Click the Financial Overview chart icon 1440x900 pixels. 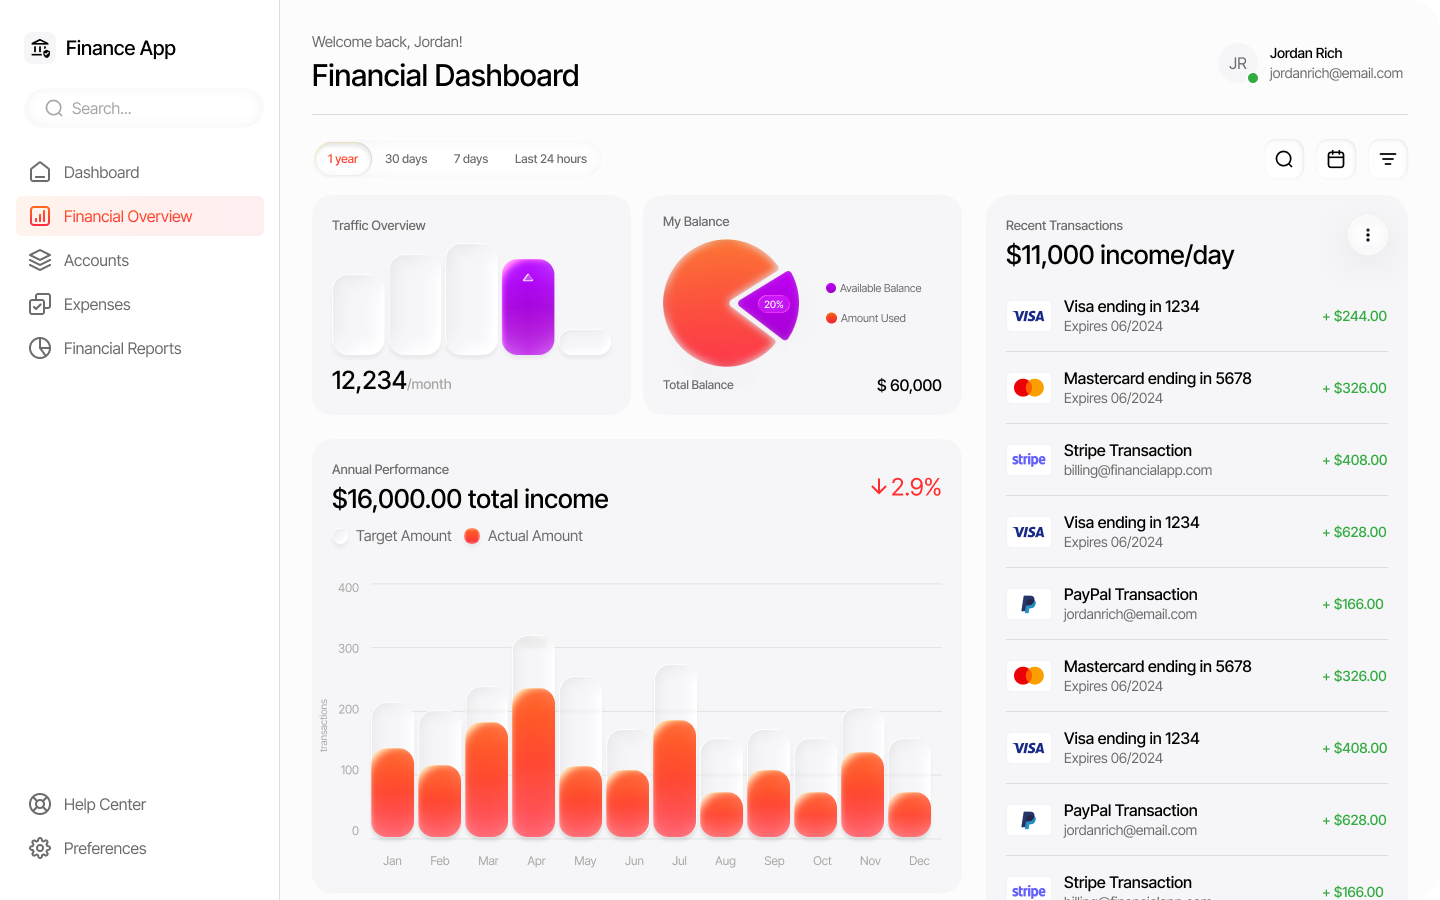[40, 216]
